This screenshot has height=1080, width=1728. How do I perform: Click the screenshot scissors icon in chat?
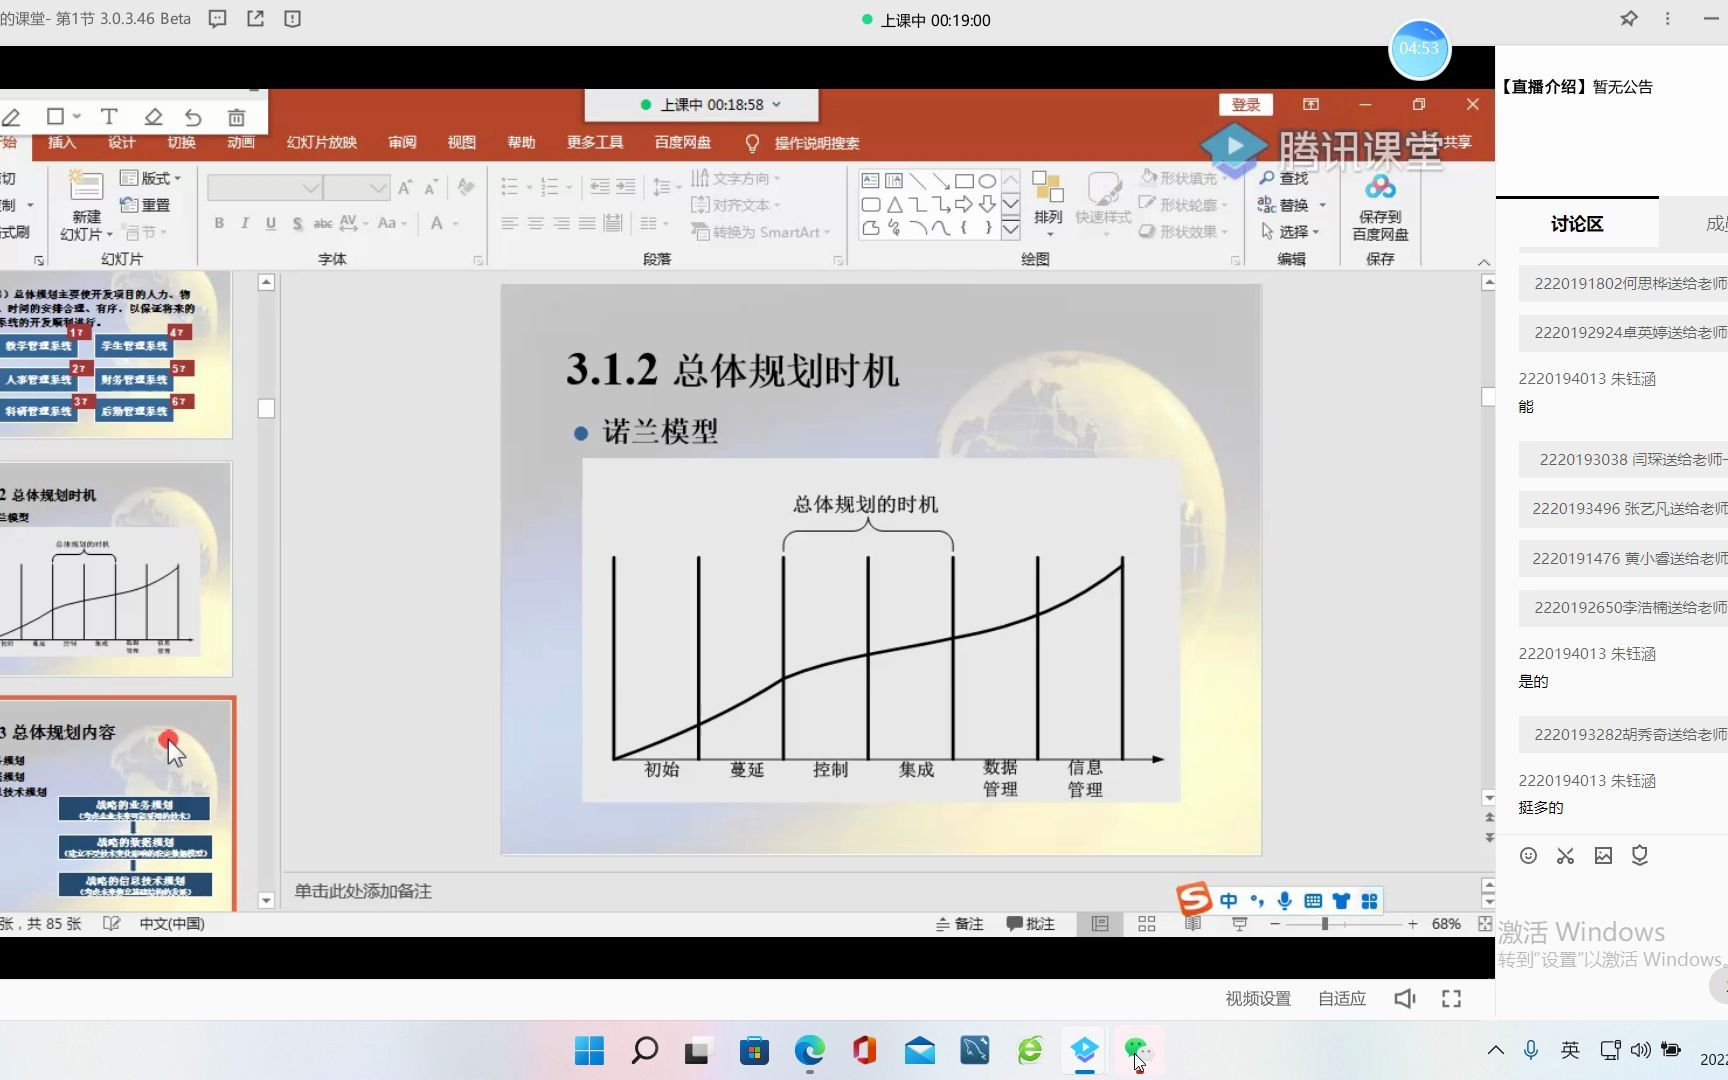click(1565, 855)
